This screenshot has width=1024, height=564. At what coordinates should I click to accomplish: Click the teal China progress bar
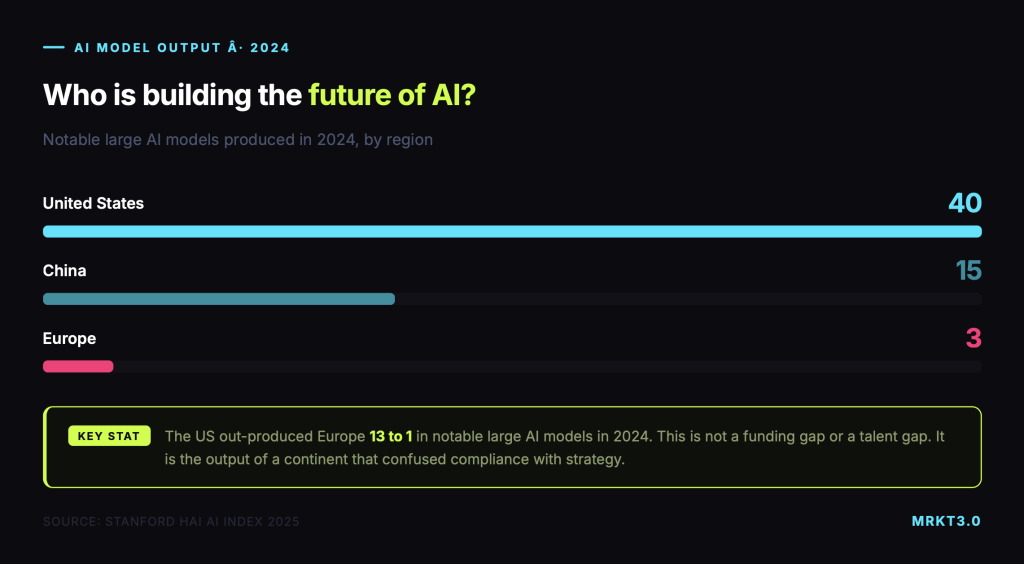218,299
